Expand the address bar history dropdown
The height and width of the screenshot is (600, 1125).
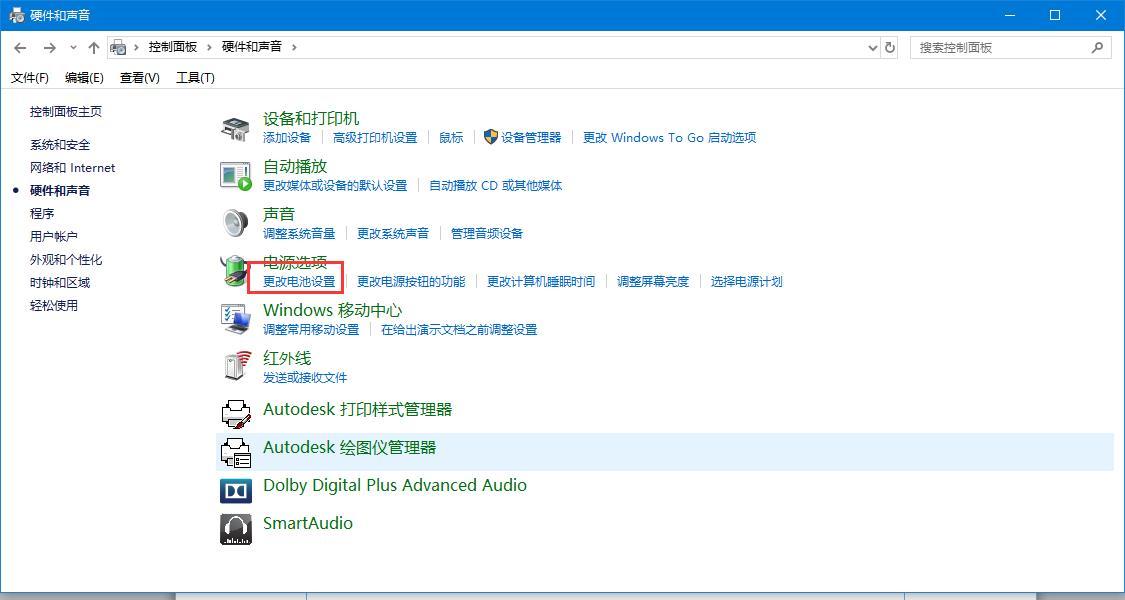tap(872, 47)
